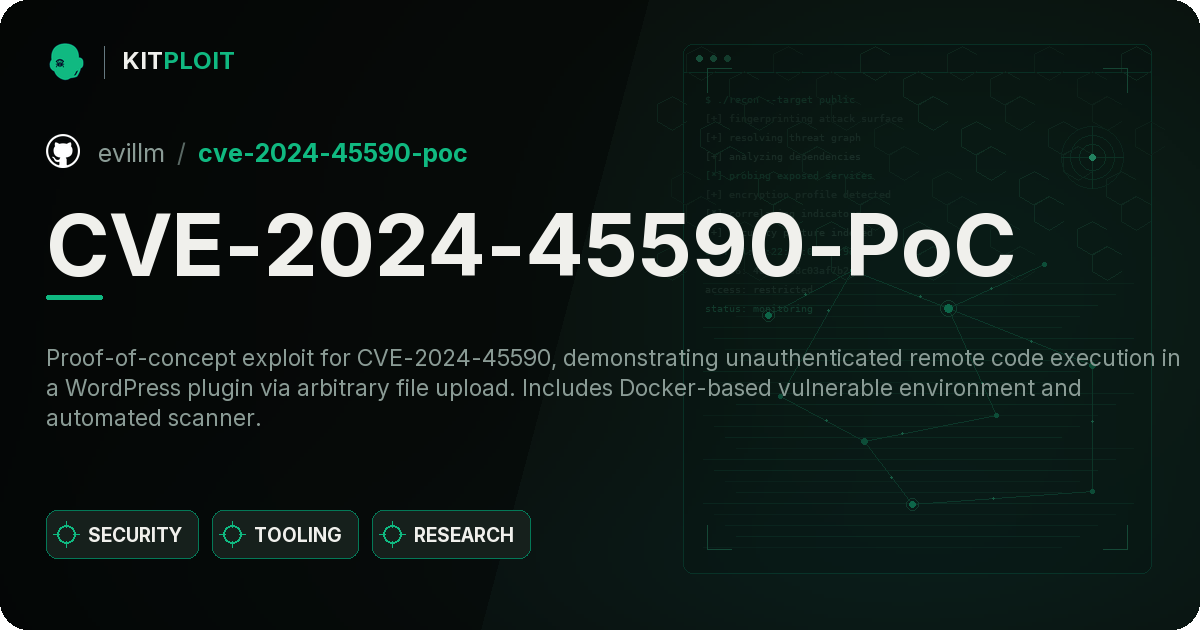Click the crosshair icon inside RESEARCH tag
Screen dimensions: 1200x630
[x=393, y=535]
